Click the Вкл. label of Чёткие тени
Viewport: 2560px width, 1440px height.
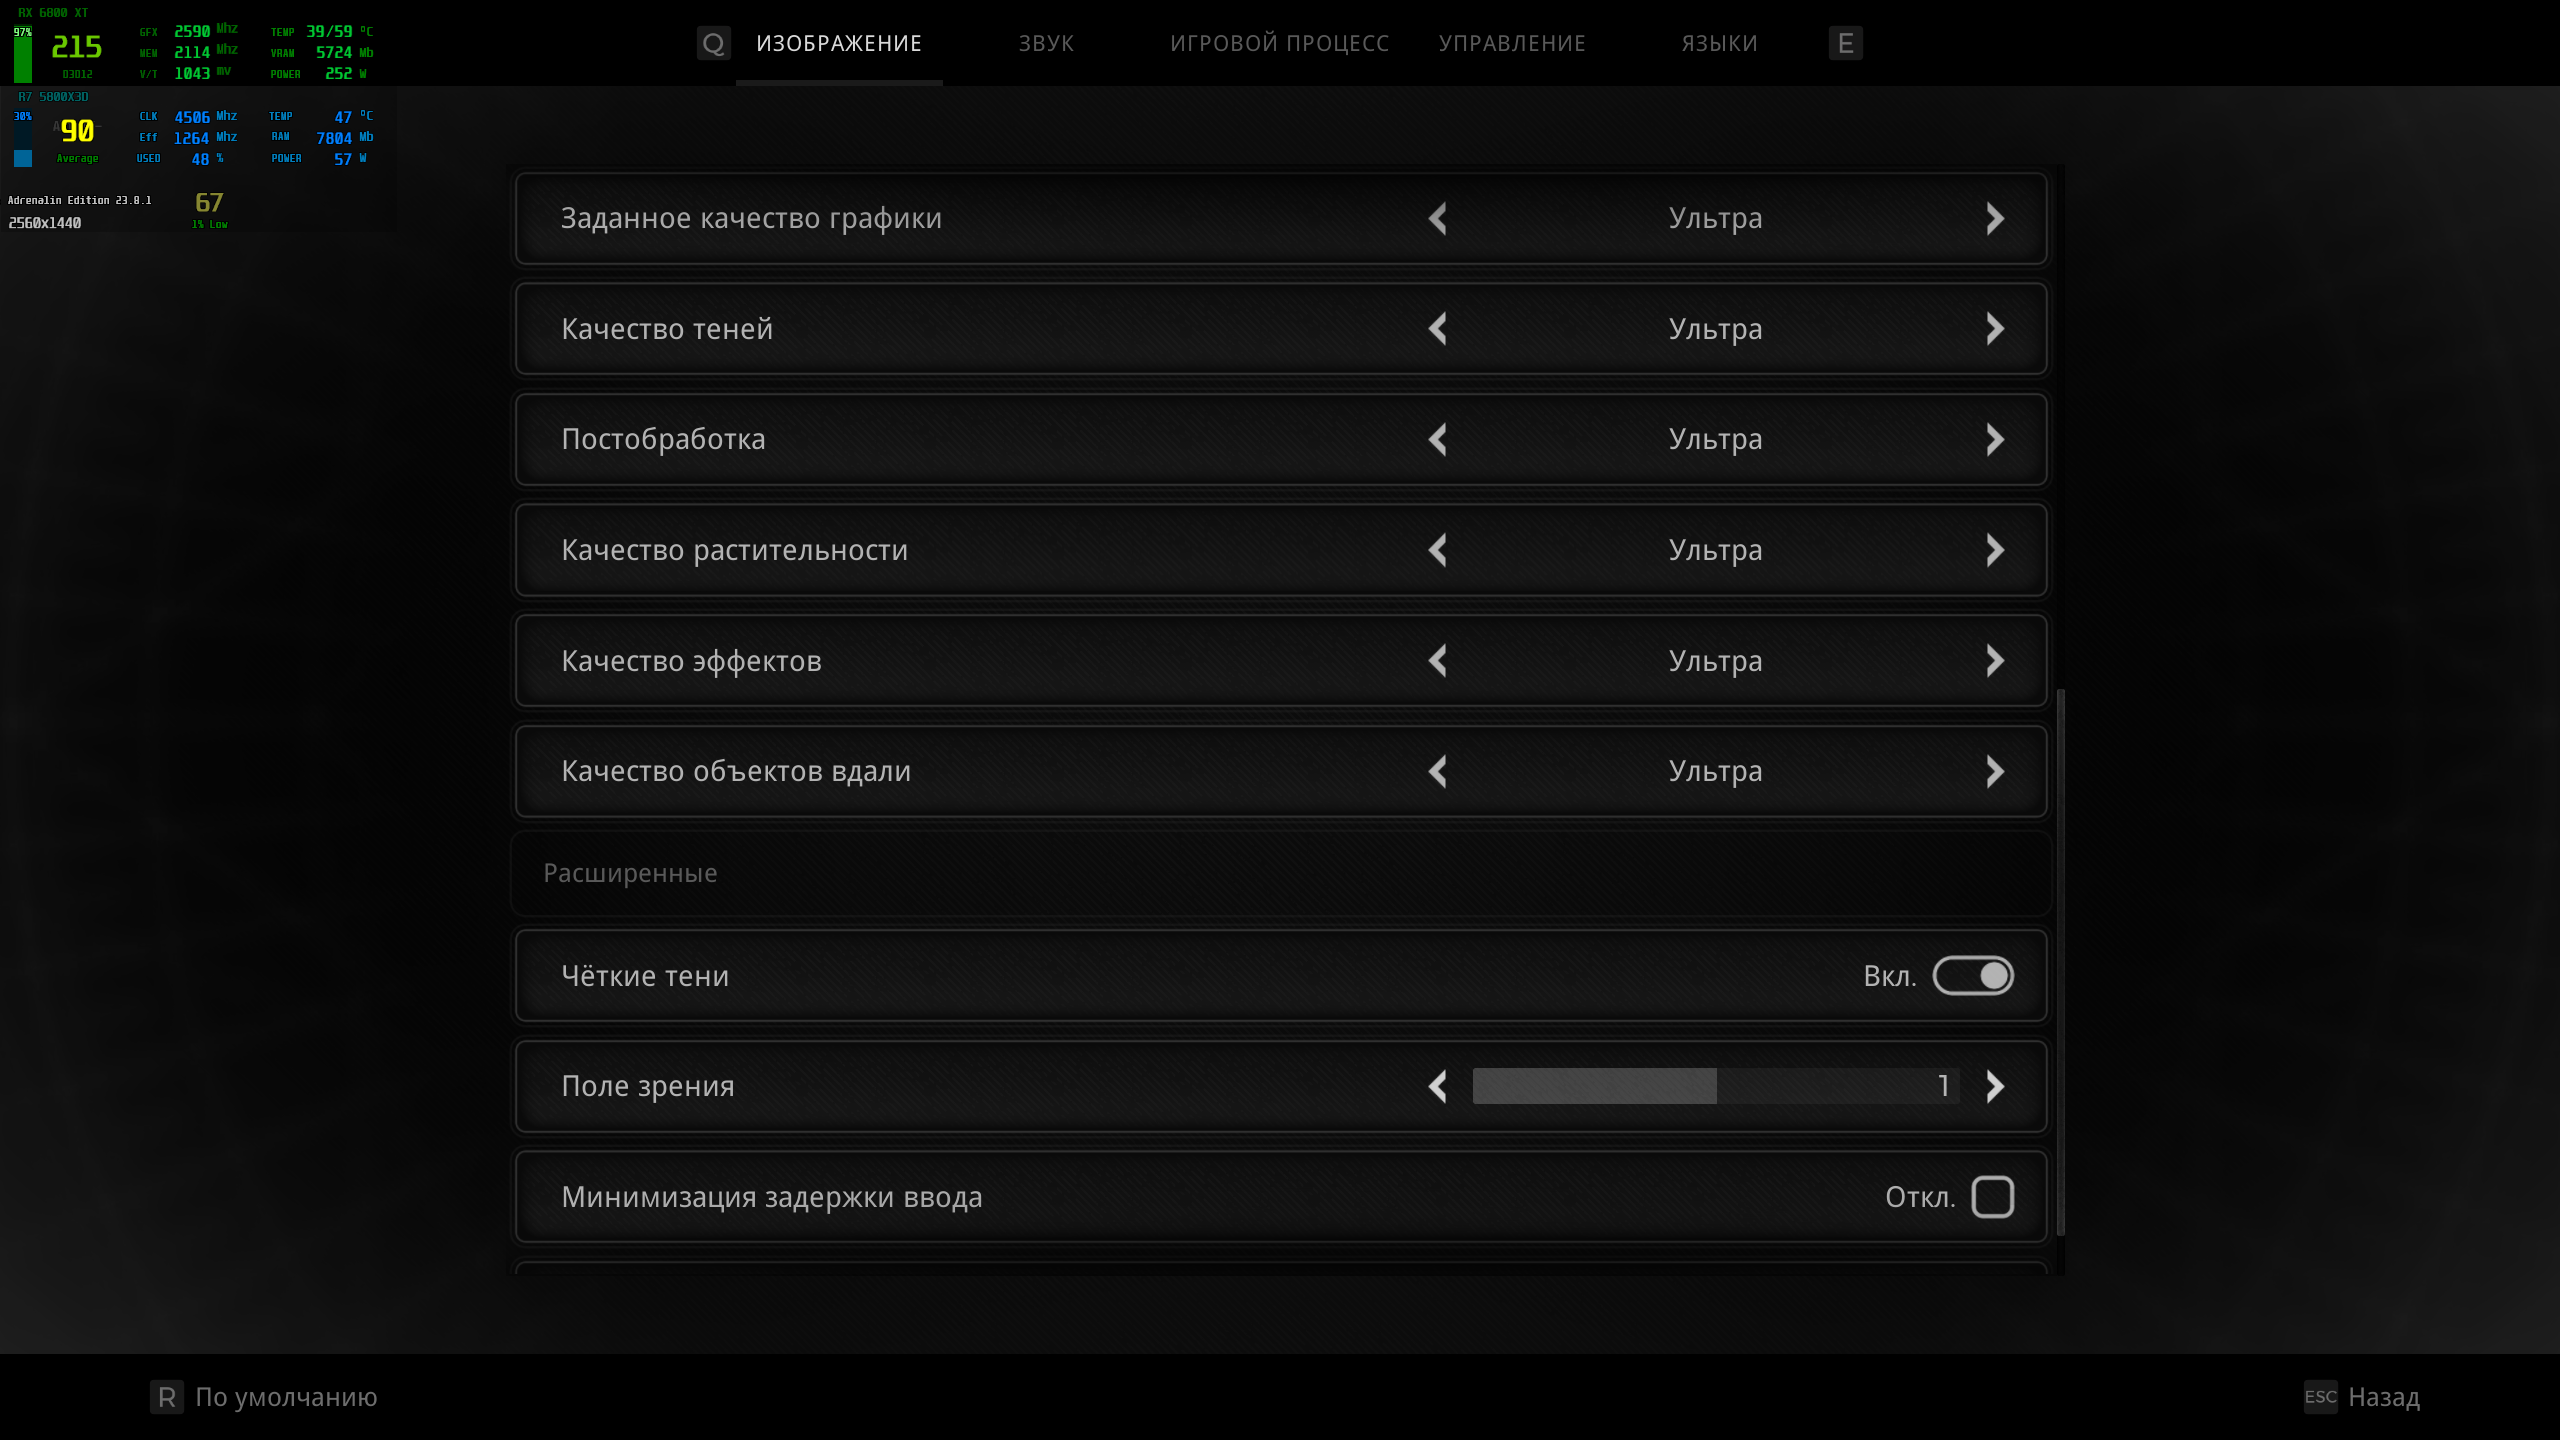[x=1889, y=976]
